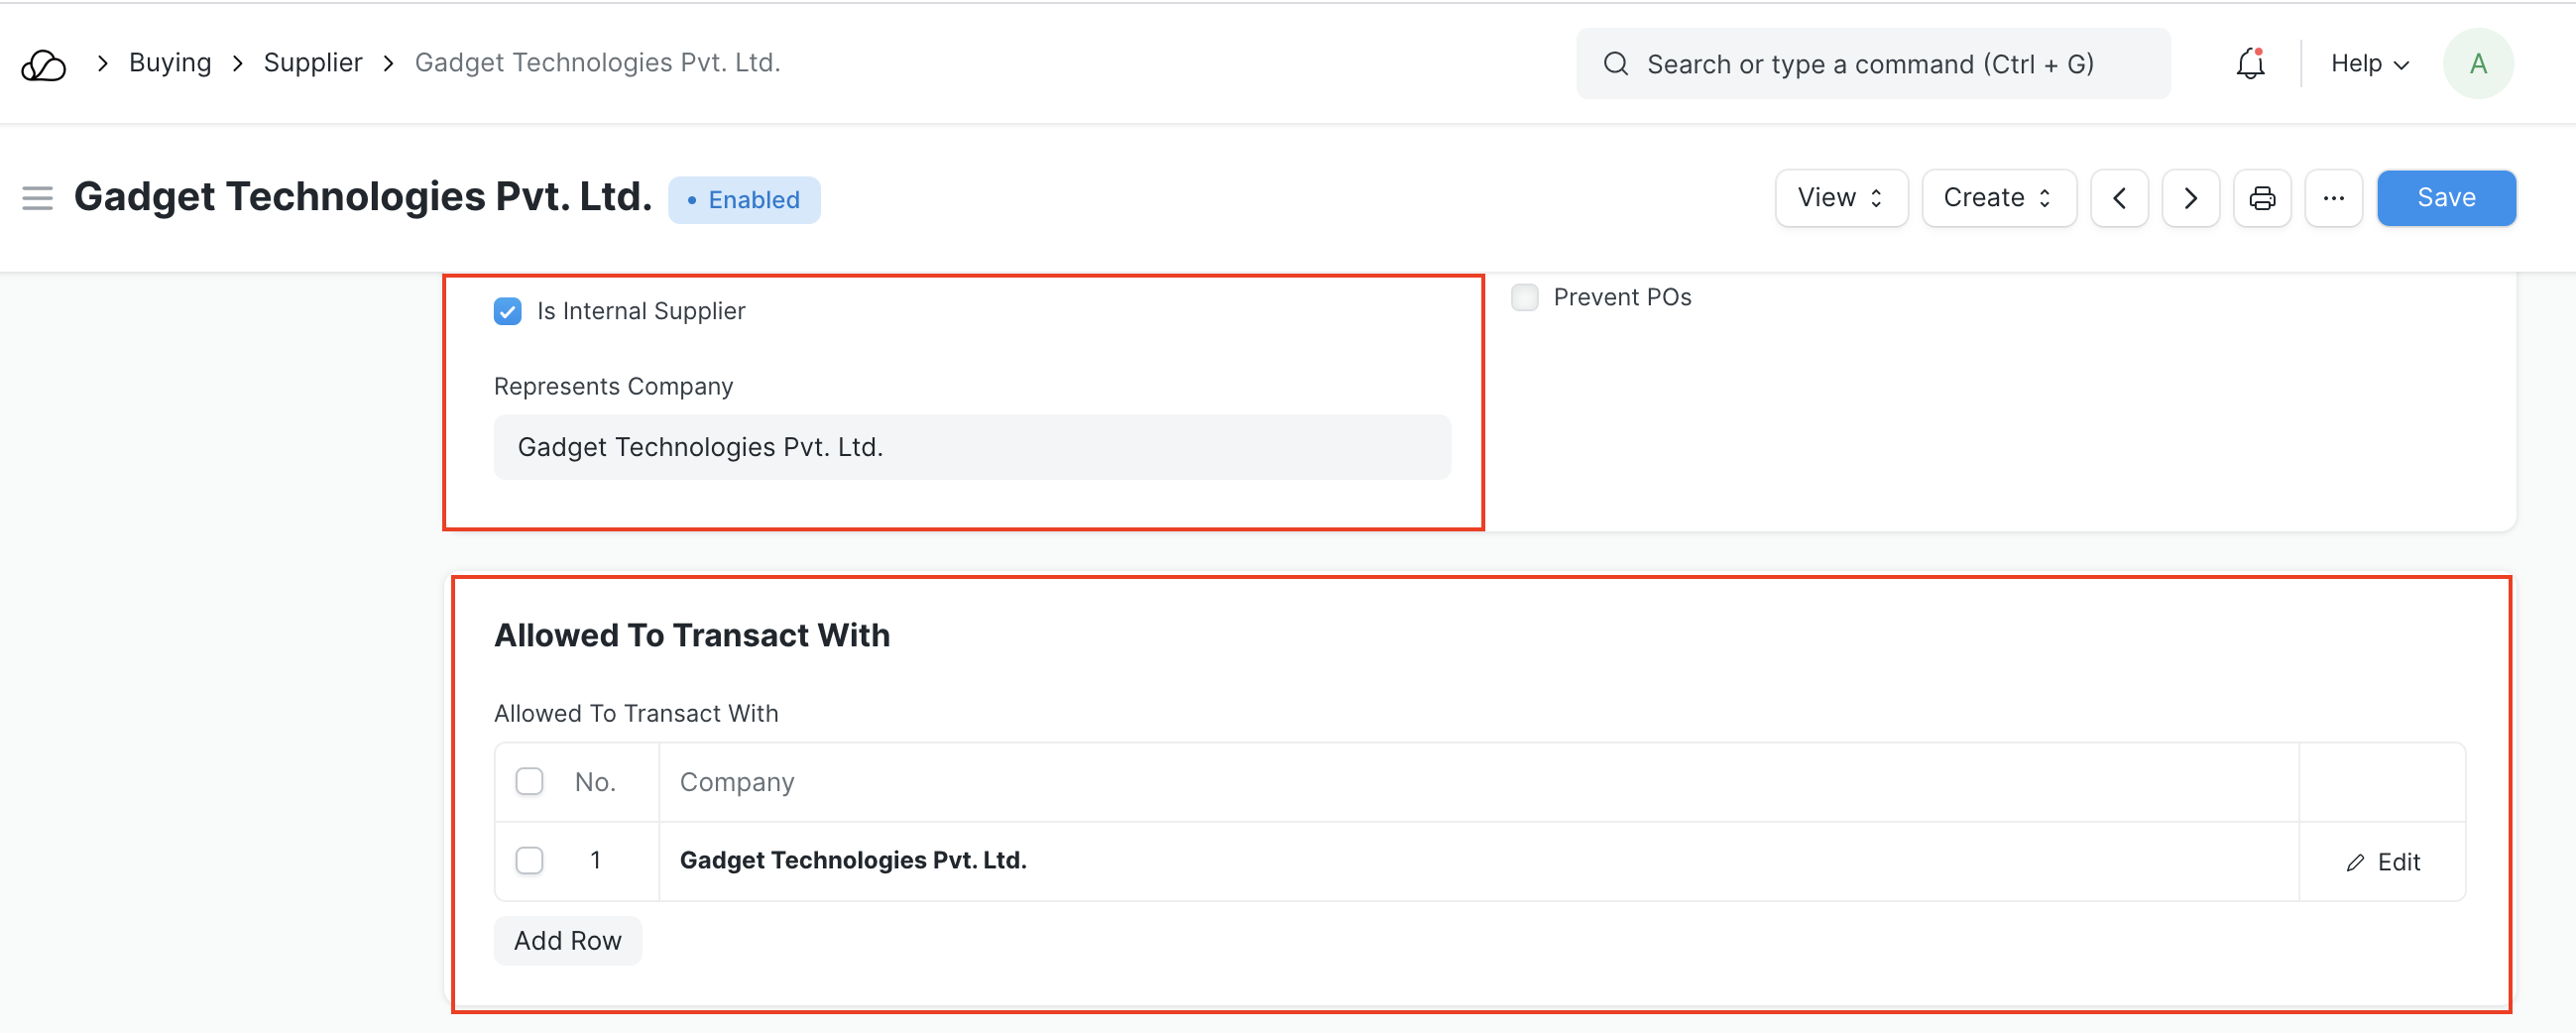Open the notifications bell
Image resolution: width=2576 pixels, height=1033 pixels.
point(2249,64)
